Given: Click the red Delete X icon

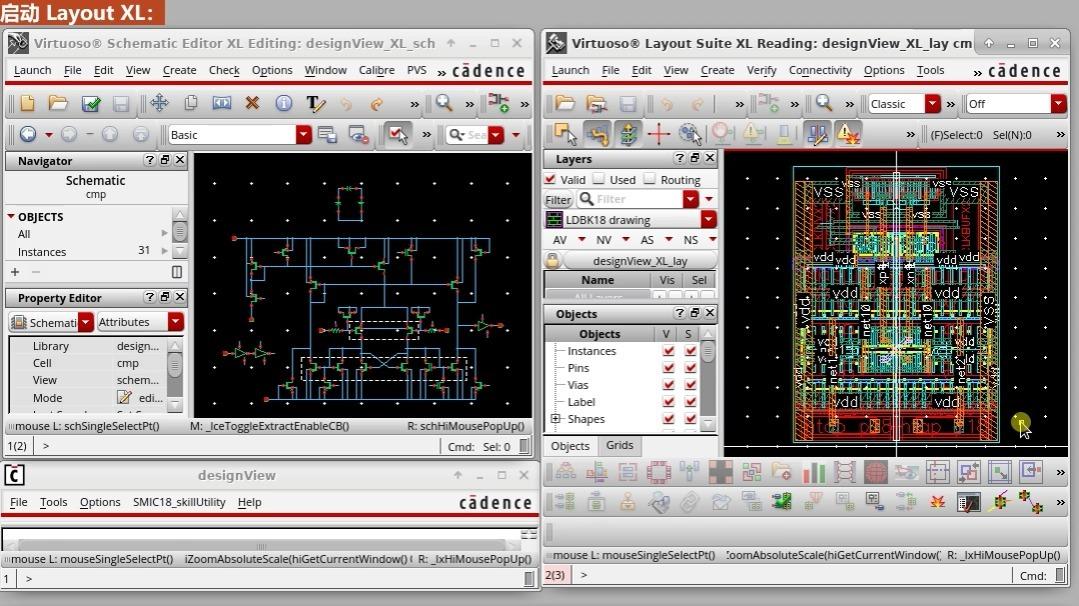Looking at the screenshot, I should coord(253,103).
